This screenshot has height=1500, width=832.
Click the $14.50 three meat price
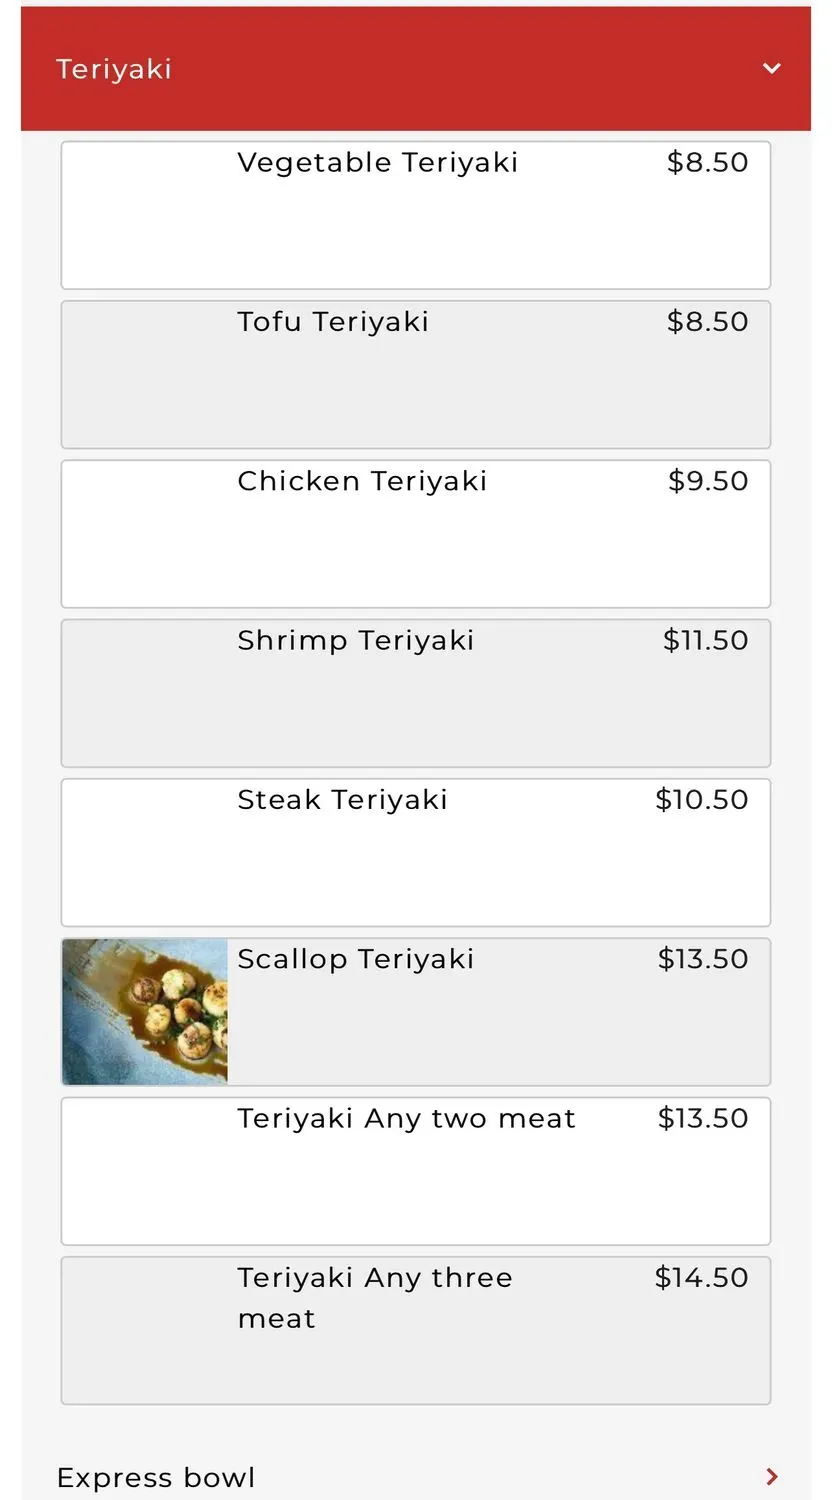[x=701, y=1277]
